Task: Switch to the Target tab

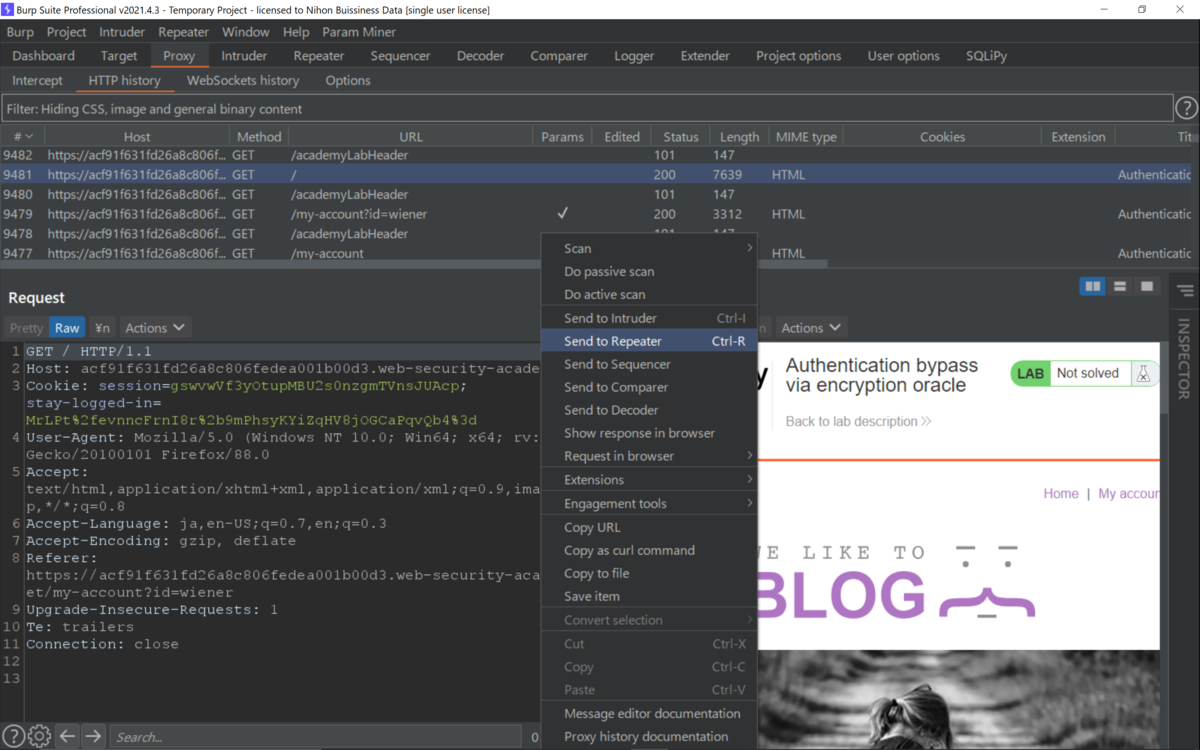Action: tap(119, 56)
